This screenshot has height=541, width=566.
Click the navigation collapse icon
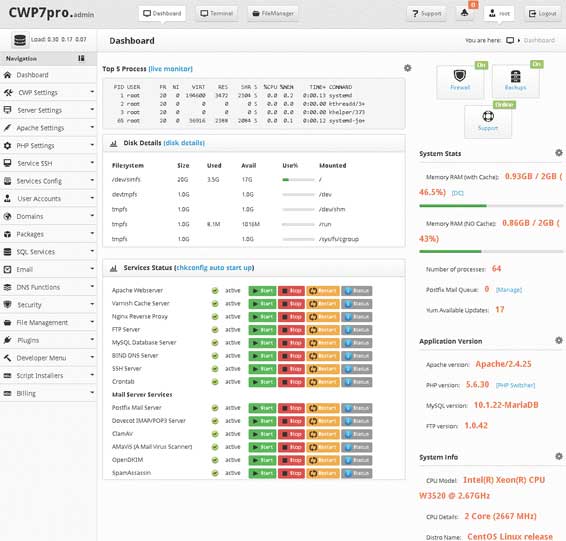pos(81,58)
